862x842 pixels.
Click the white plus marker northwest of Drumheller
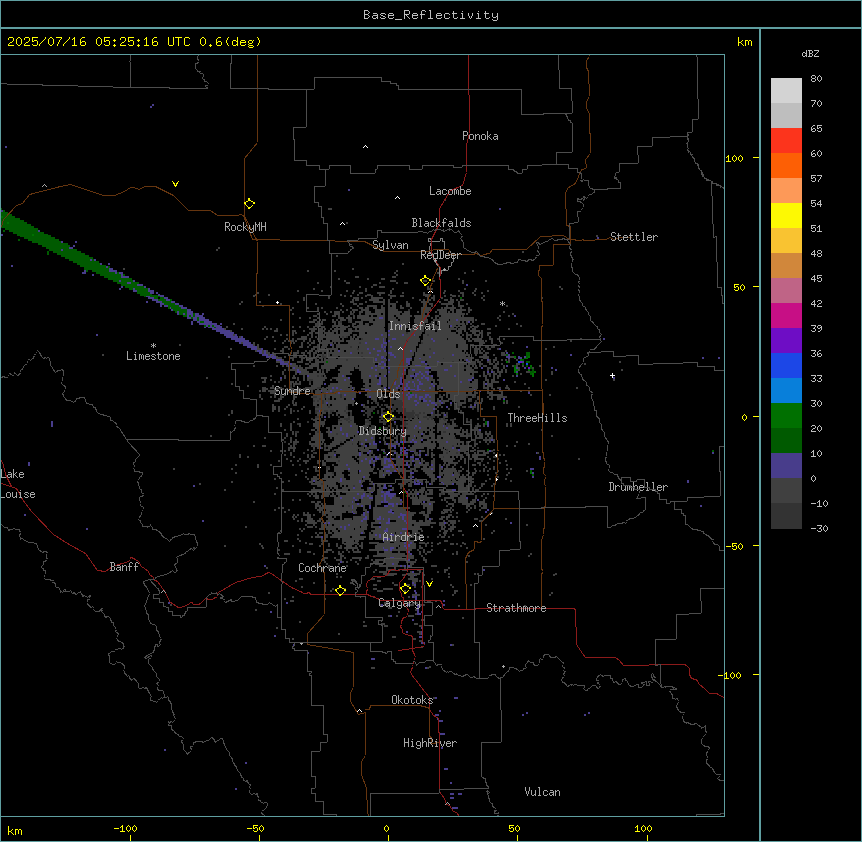[x=612, y=376]
